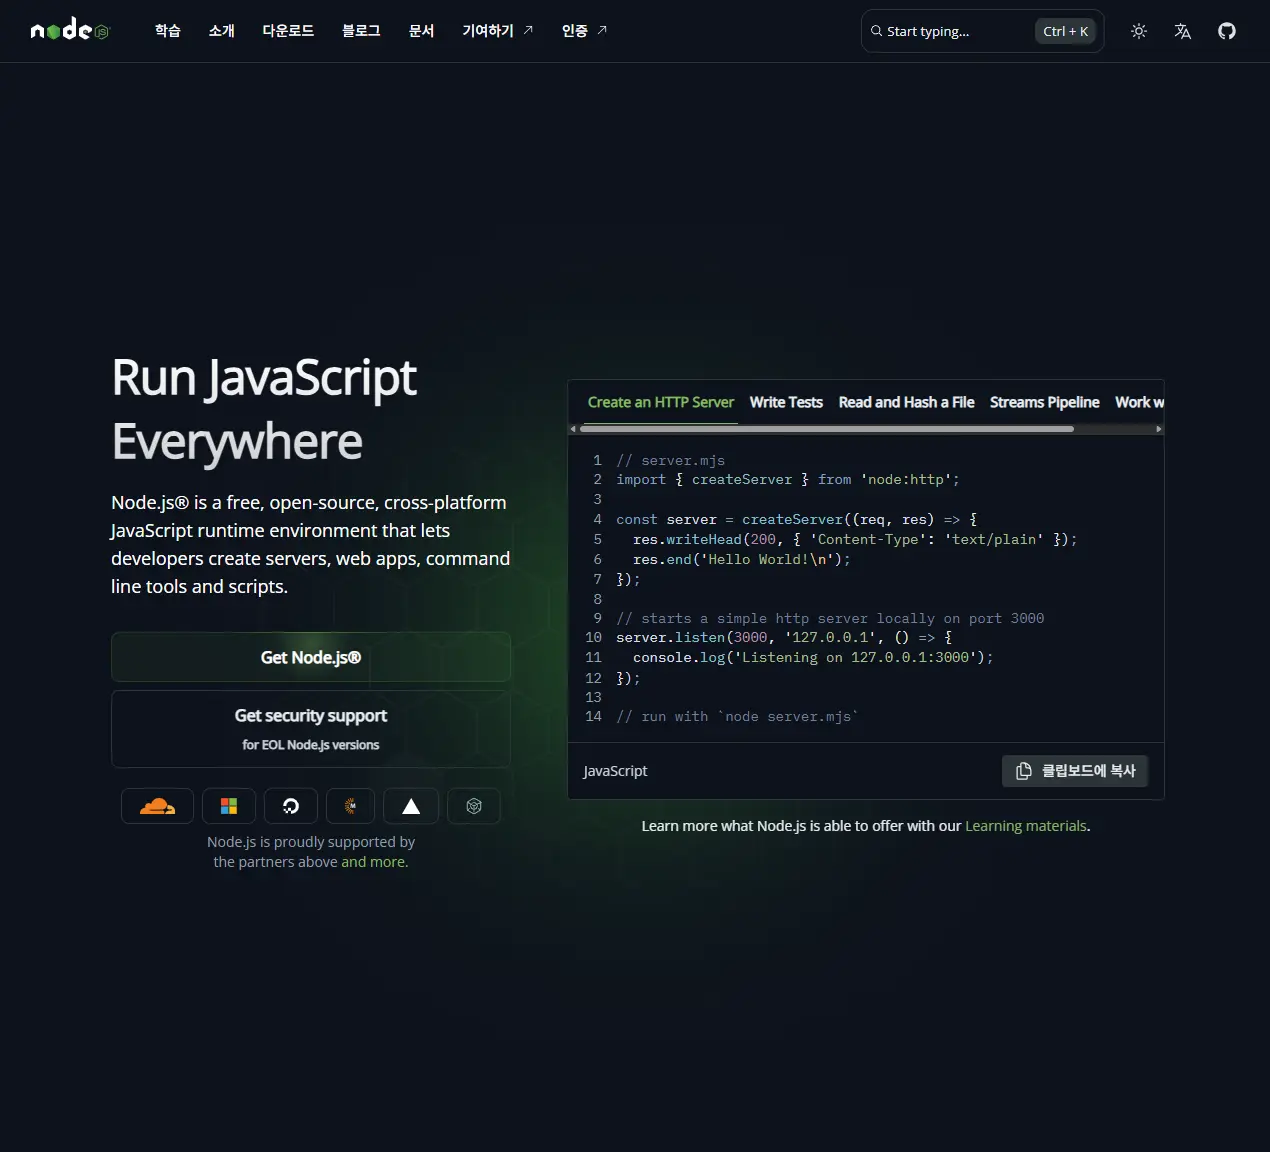Open the 학습 menu item

168,31
